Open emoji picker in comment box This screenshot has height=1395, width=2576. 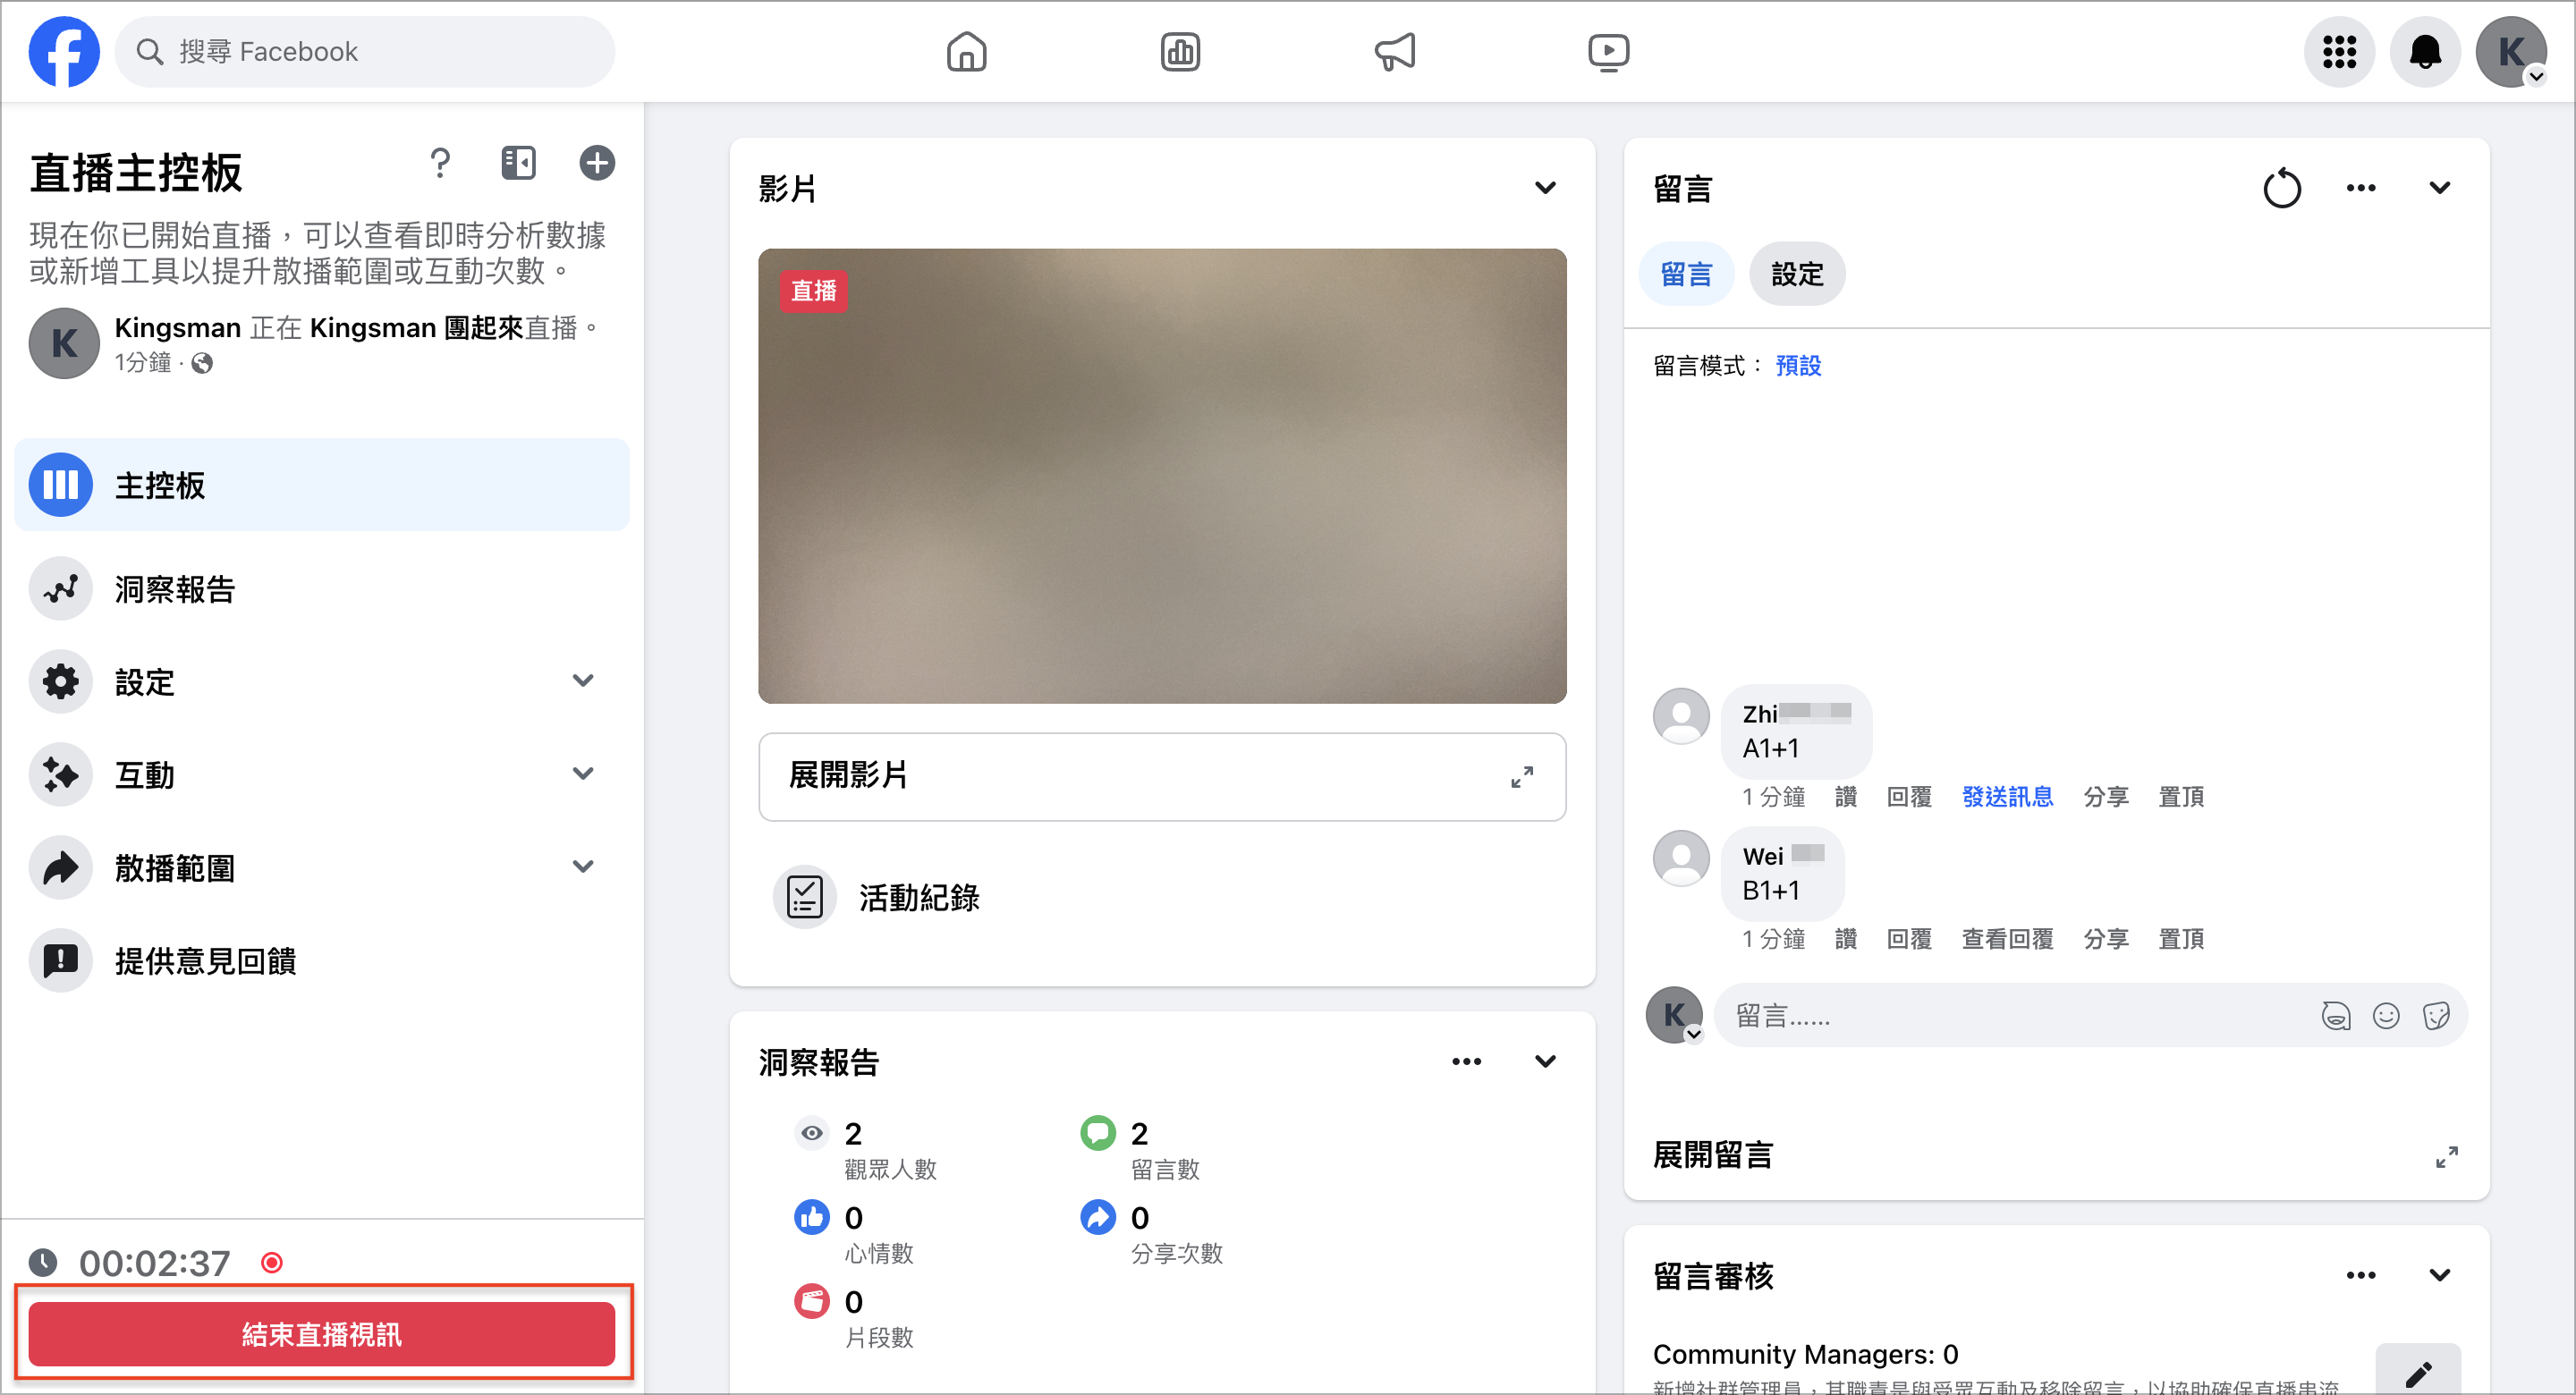point(2386,1016)
